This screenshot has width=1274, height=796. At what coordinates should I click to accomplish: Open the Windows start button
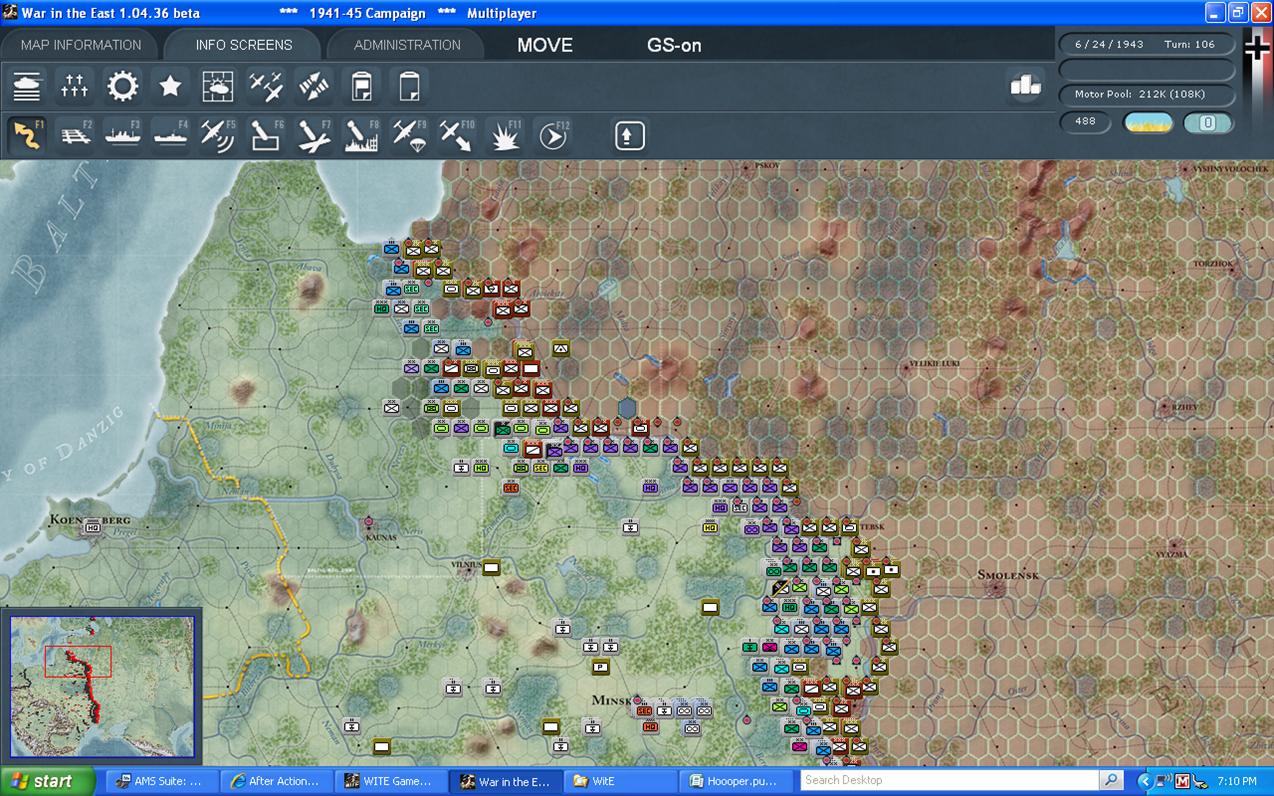tap(48, 781)
